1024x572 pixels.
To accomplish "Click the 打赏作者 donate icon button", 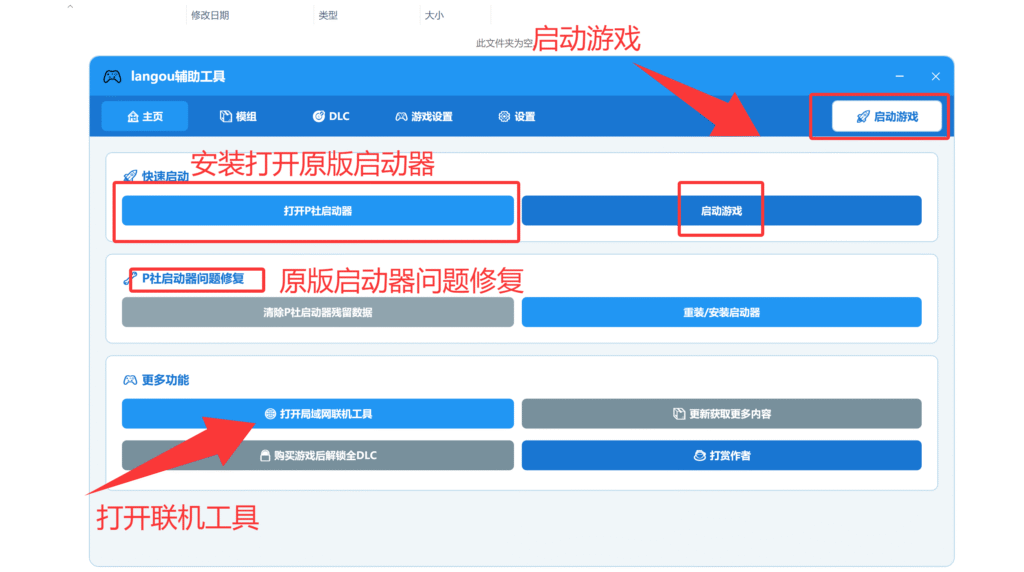I will tap(700, 456).
